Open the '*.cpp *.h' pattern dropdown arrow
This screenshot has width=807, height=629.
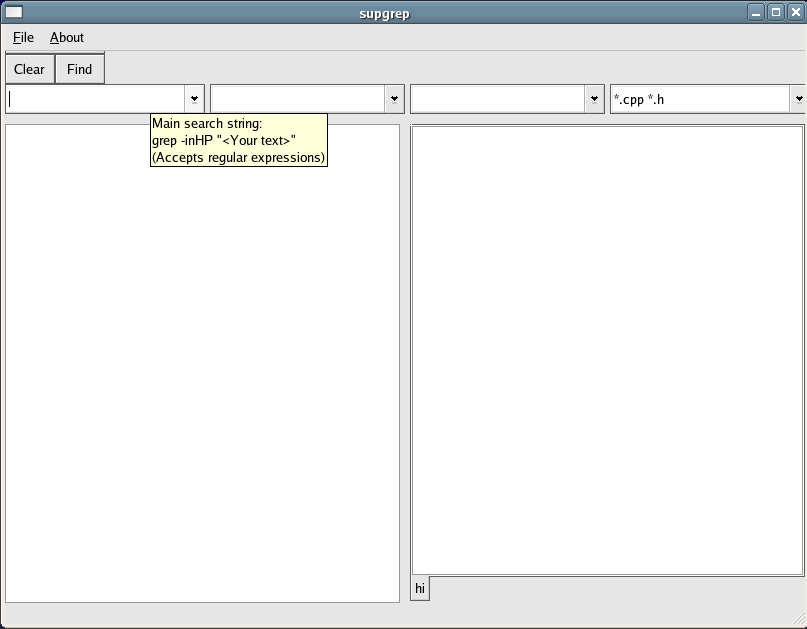click(798, 99)
